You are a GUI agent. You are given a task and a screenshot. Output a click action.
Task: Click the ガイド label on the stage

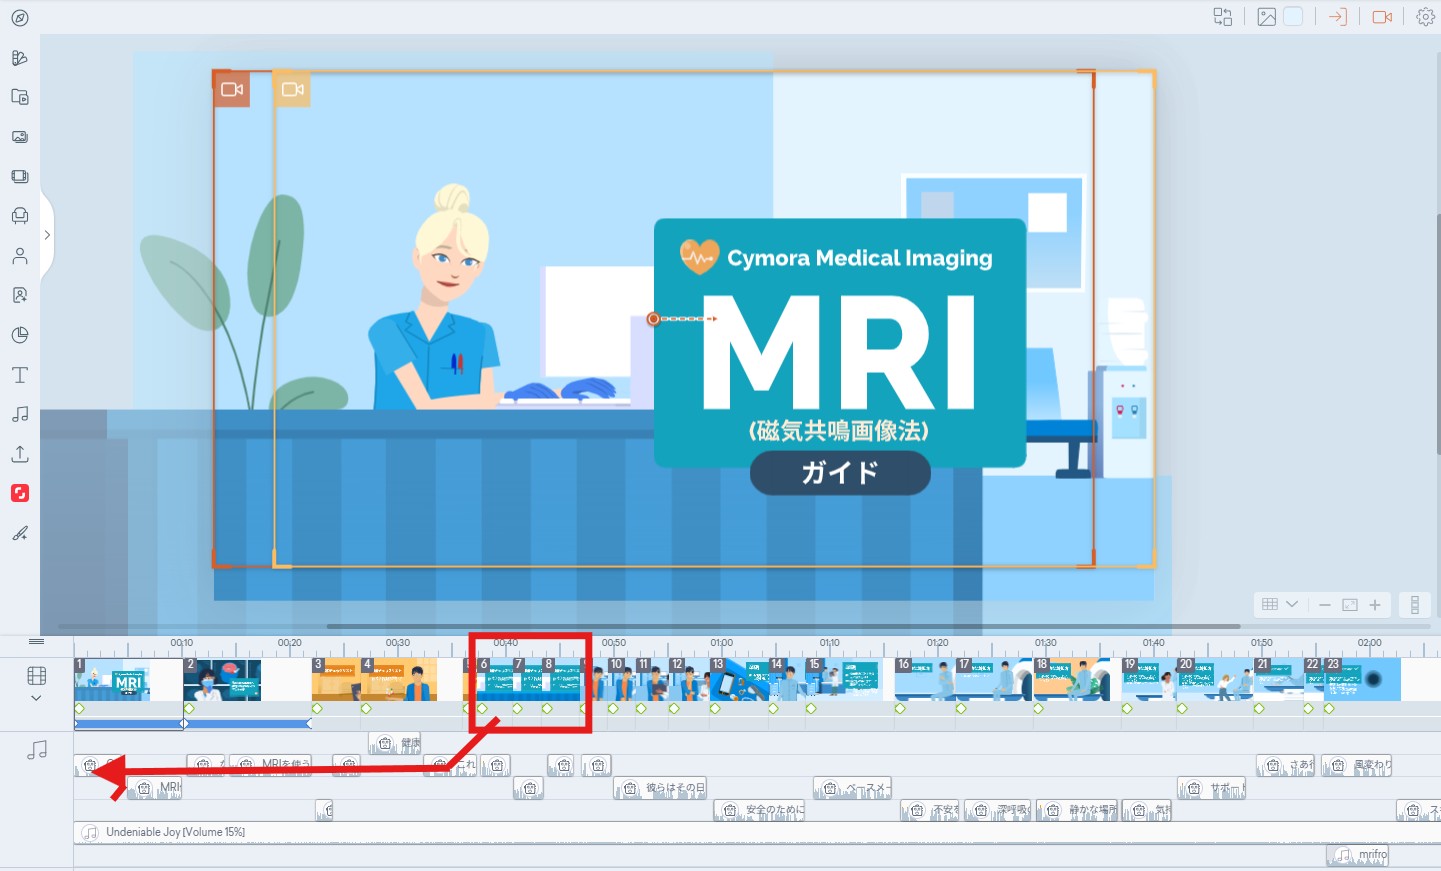tap(840, 473)
